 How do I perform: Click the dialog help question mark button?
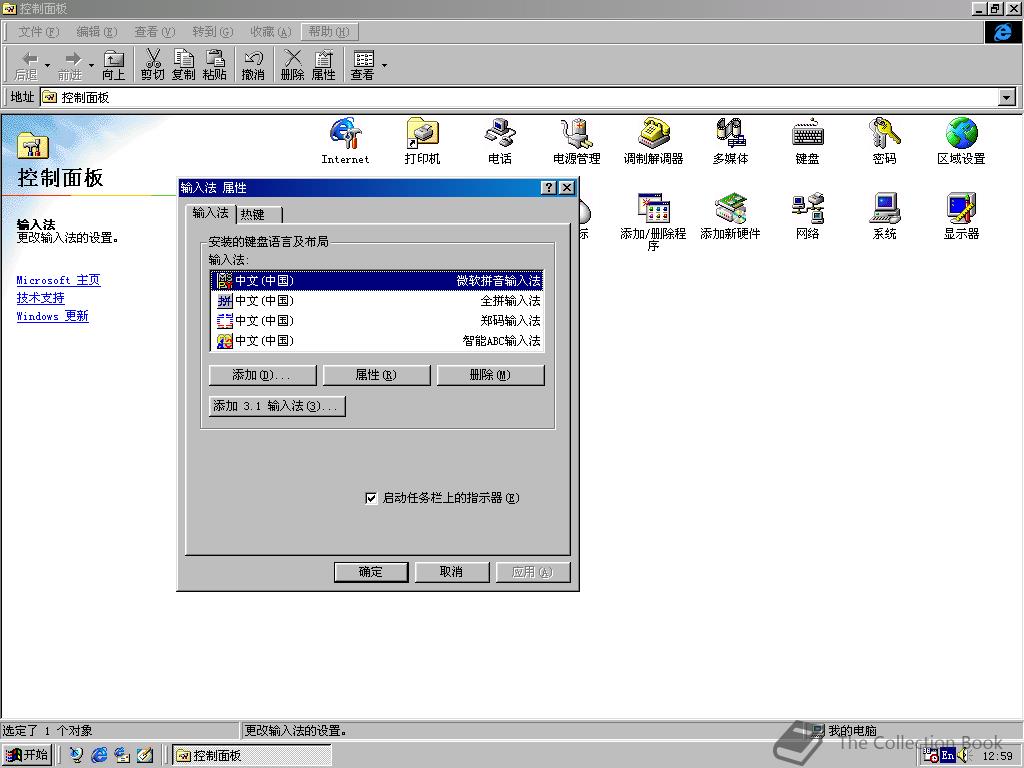coord(549,188)
